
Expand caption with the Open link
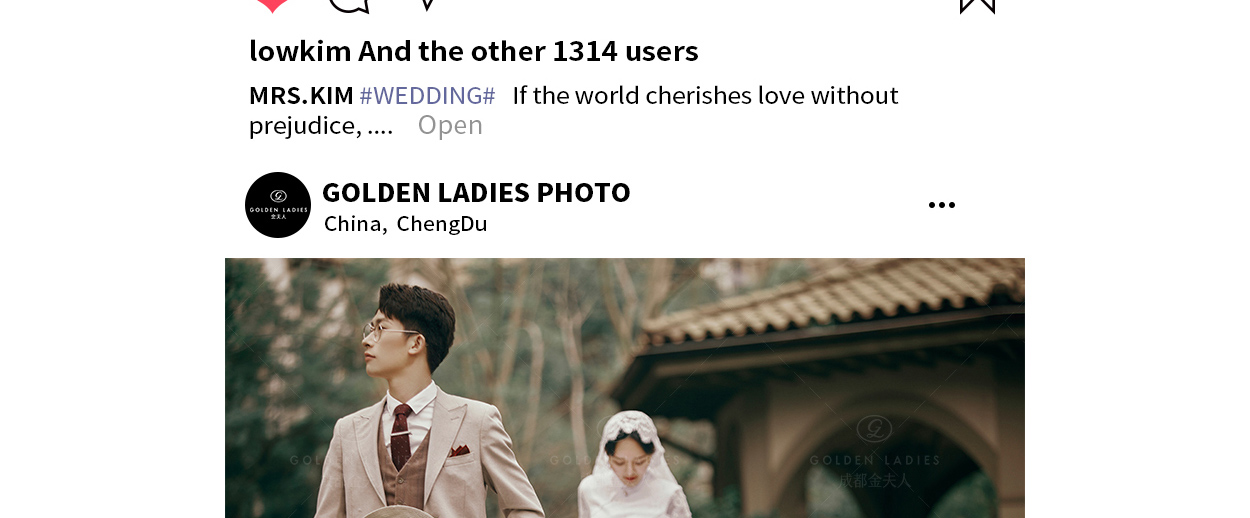click(450, 125)
